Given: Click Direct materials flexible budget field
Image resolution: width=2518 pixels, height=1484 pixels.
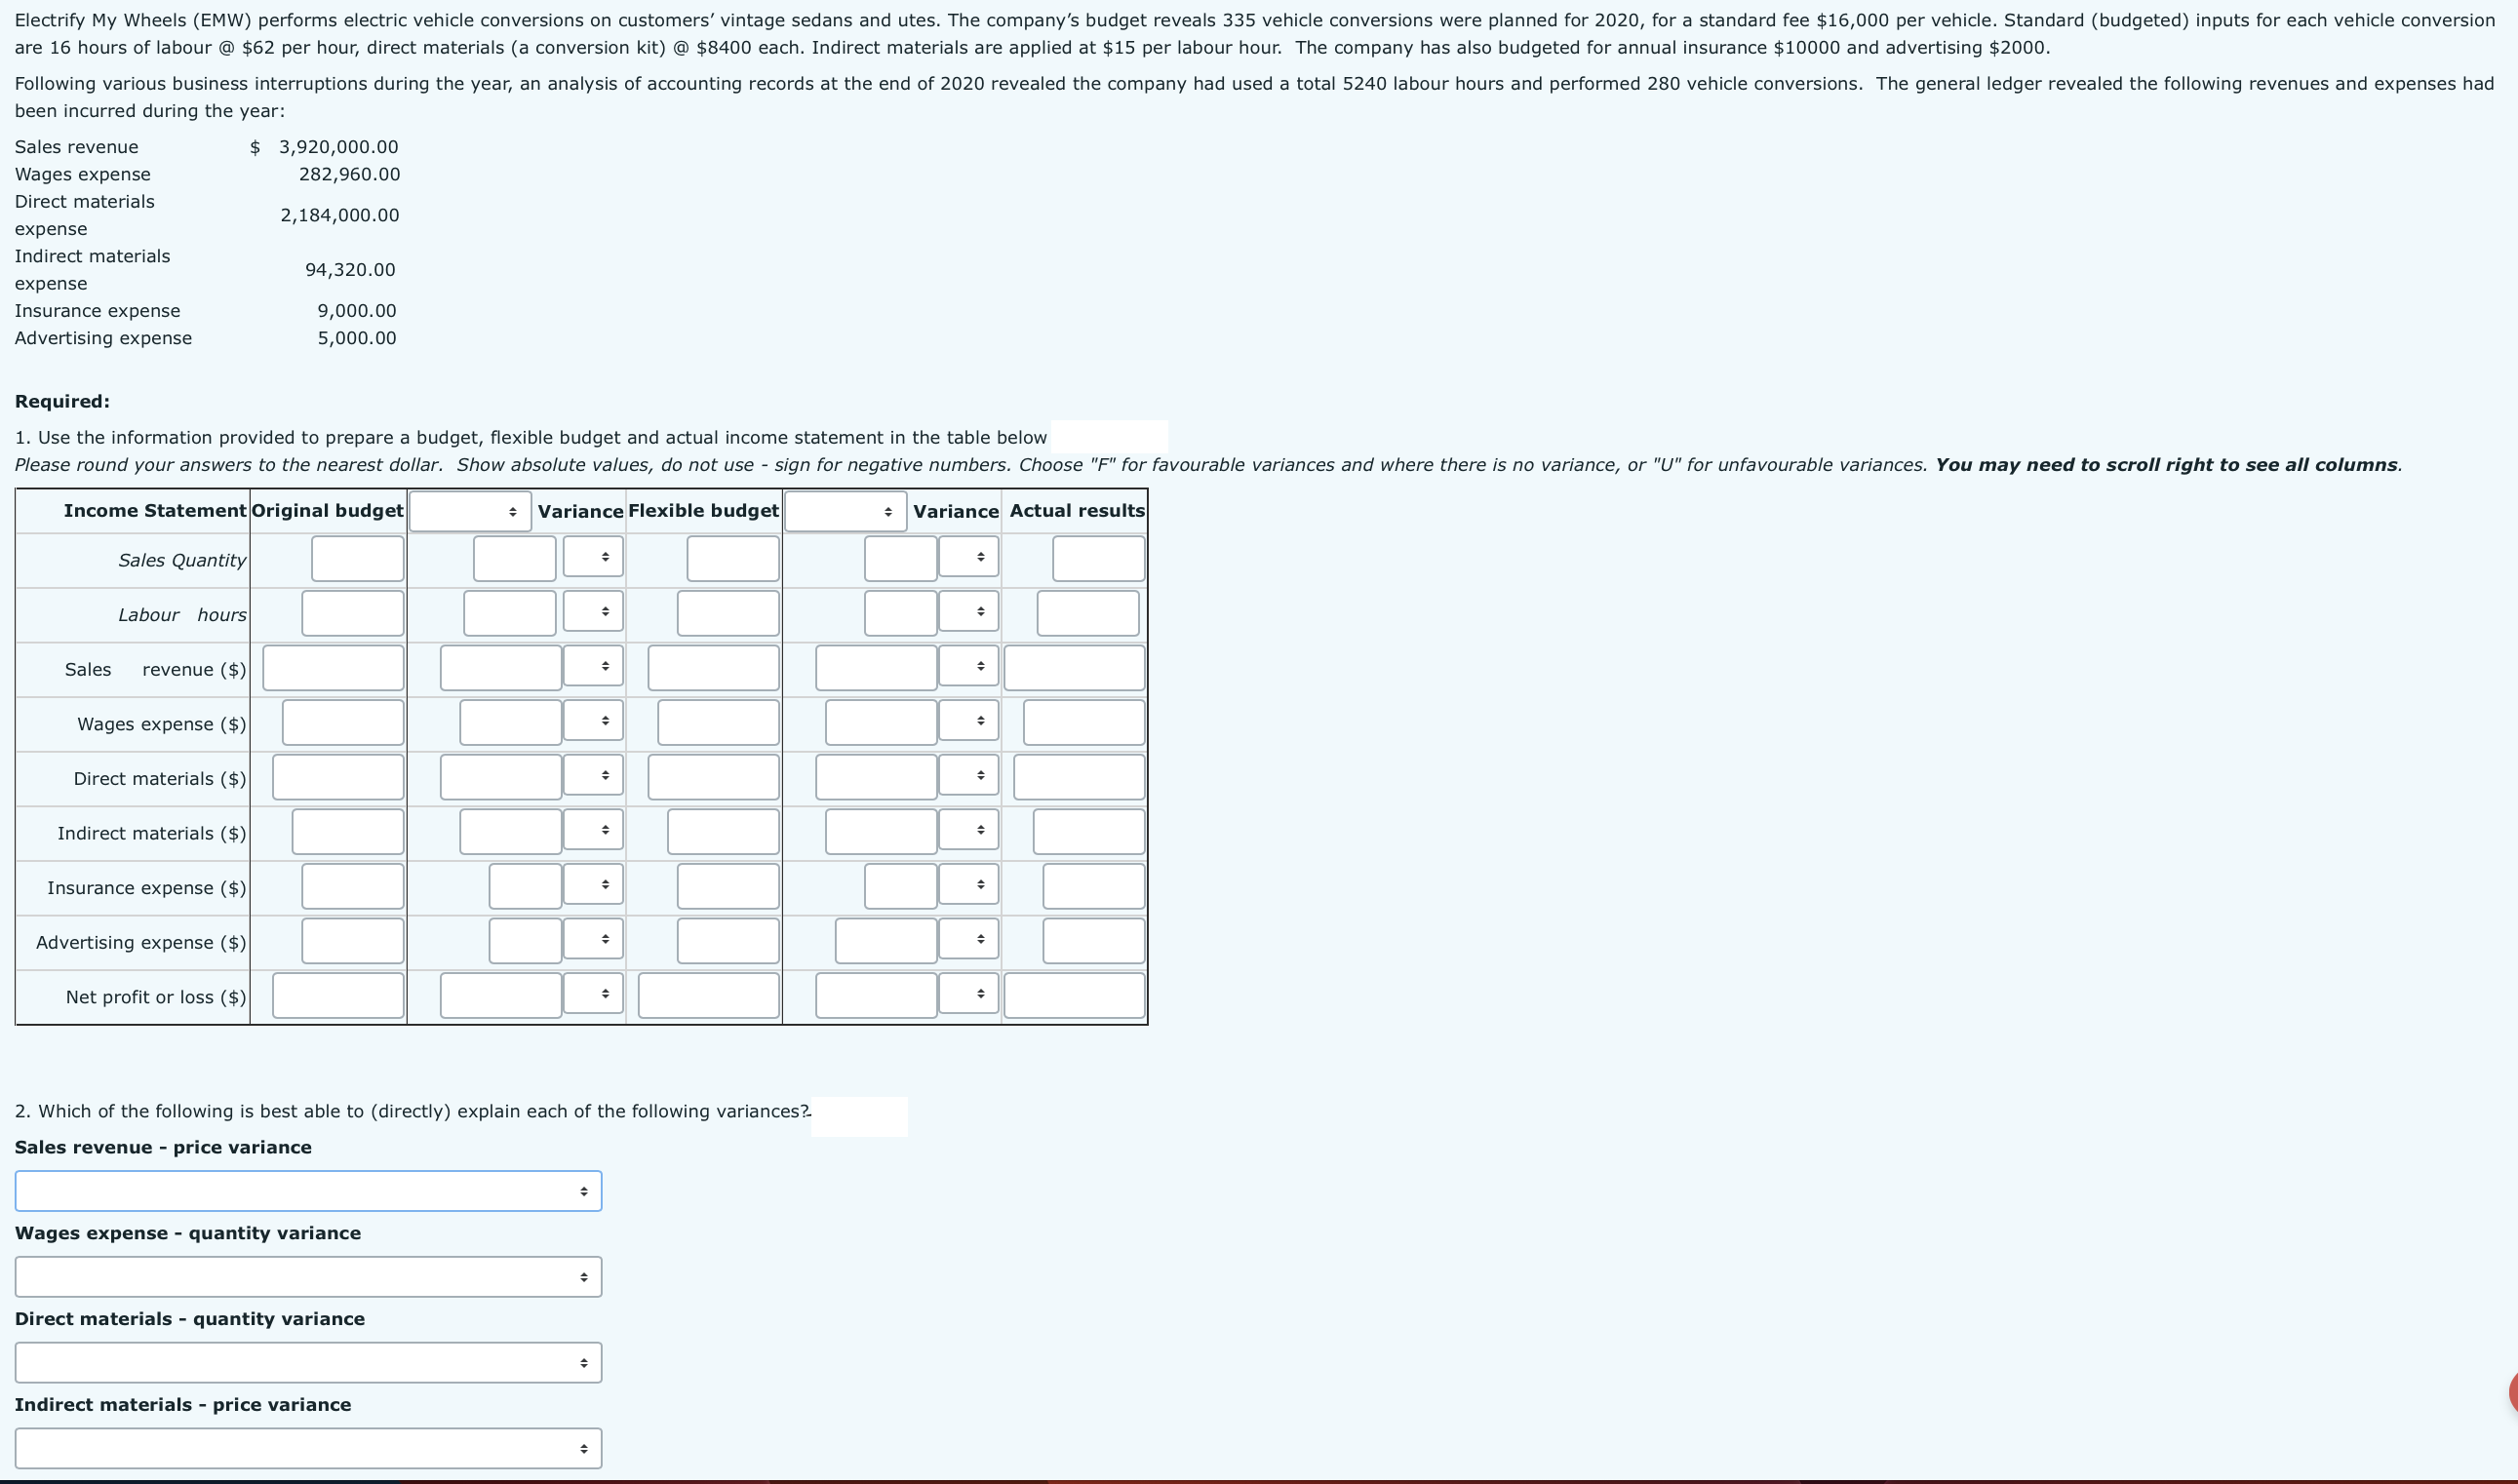Looking at the screenshot, I should [712, 777].
